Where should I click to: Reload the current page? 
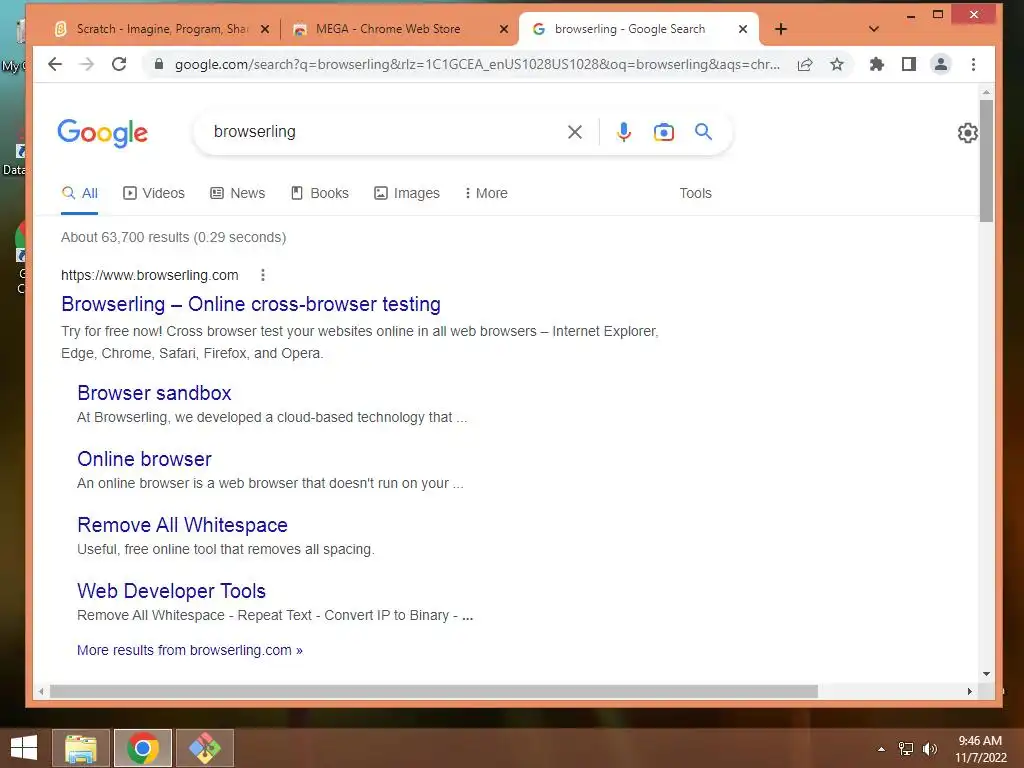tap(119, 64)
